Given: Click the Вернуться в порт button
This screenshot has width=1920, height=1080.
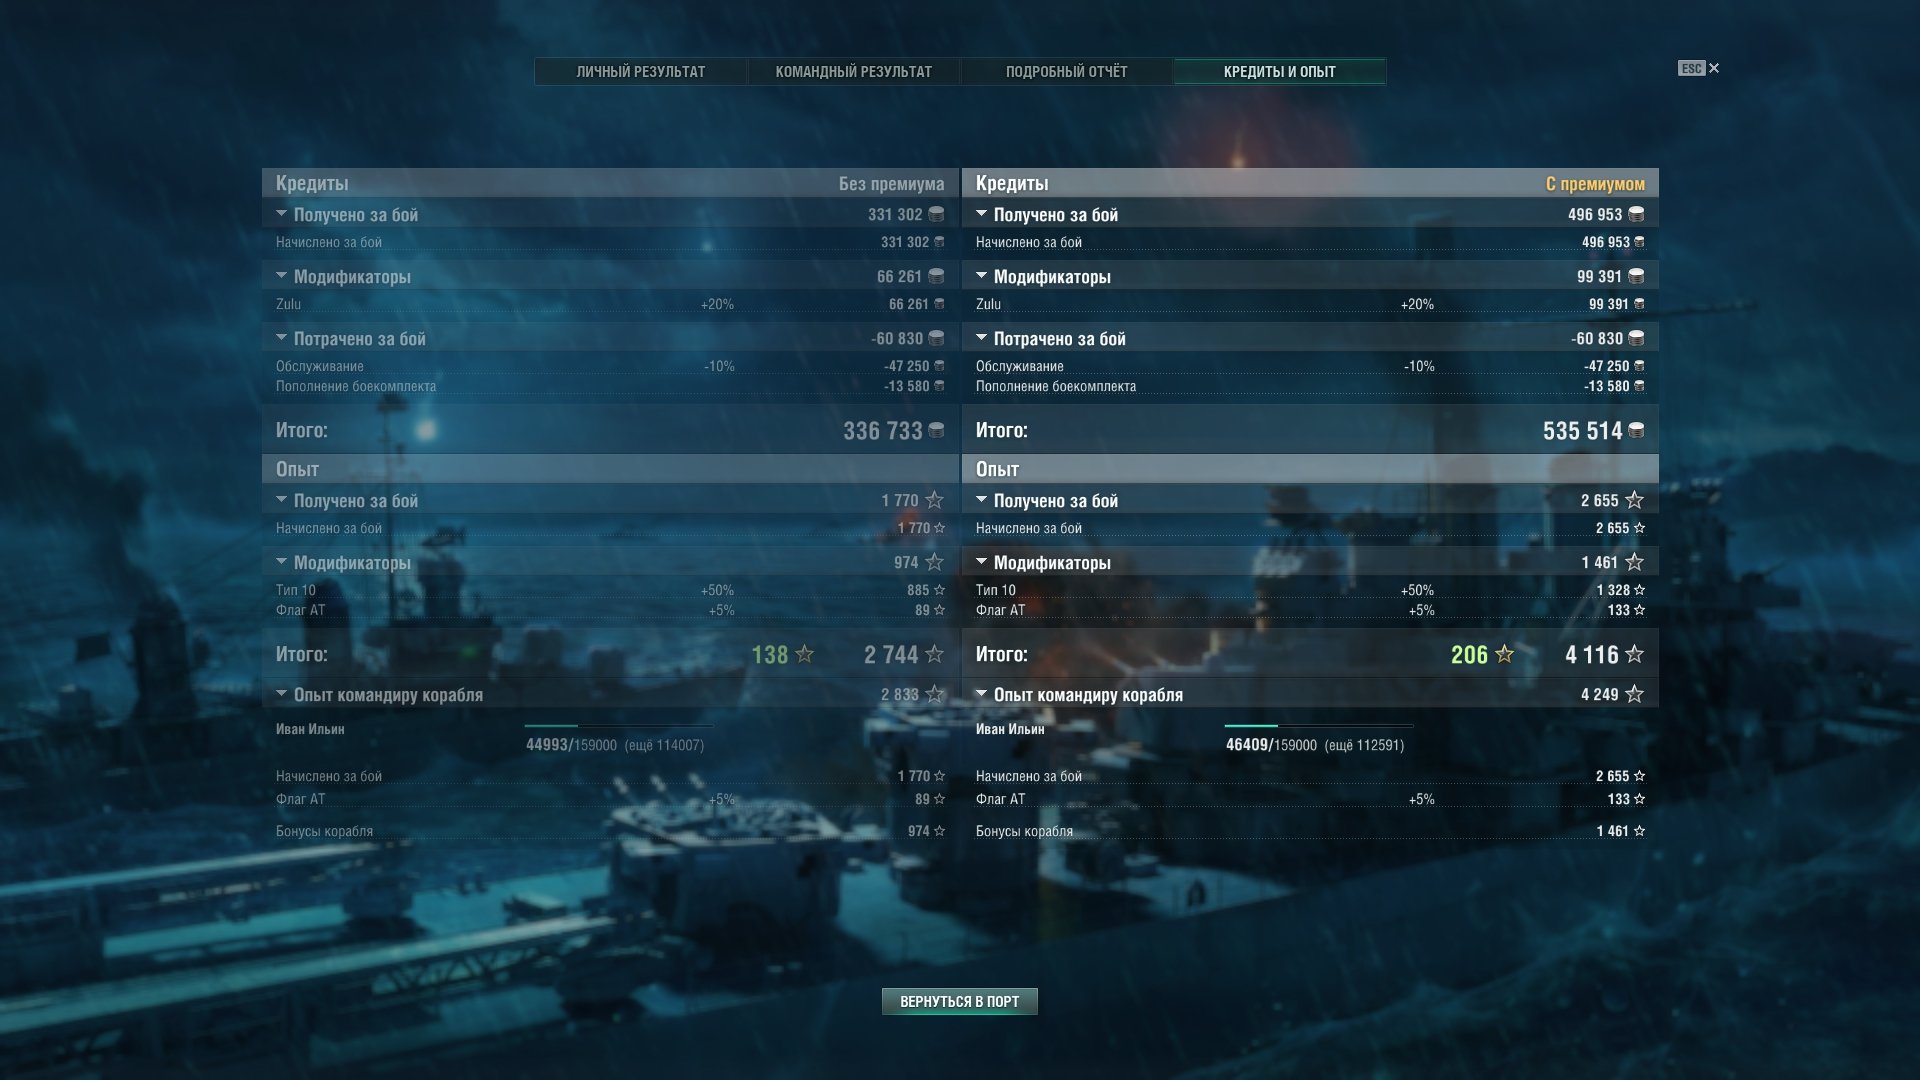Looking at the screenshot, I should [x=960, y=1001].
